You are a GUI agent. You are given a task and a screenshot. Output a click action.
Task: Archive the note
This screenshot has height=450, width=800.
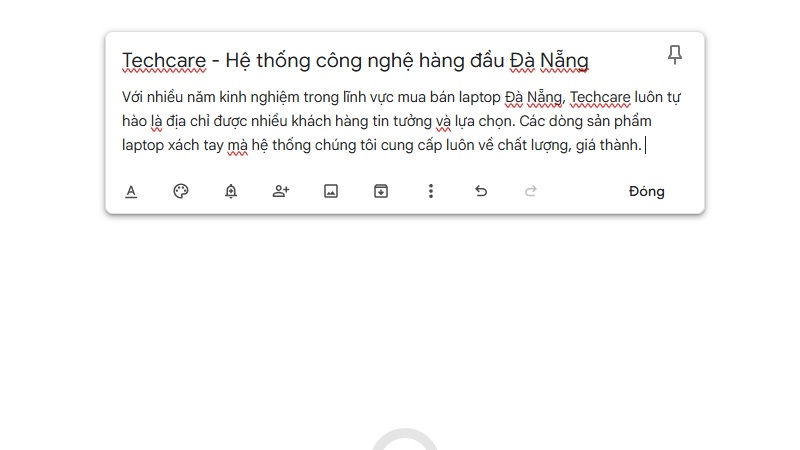[381, 191]
